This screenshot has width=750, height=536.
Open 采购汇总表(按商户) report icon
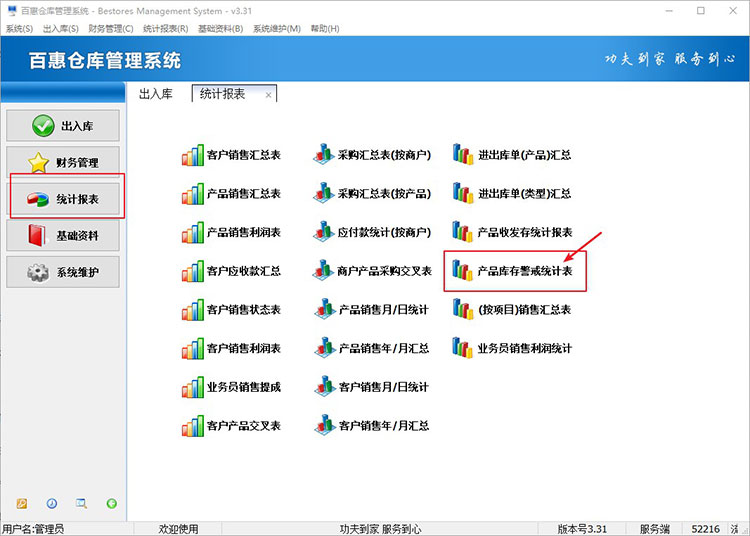pos(324,154)
